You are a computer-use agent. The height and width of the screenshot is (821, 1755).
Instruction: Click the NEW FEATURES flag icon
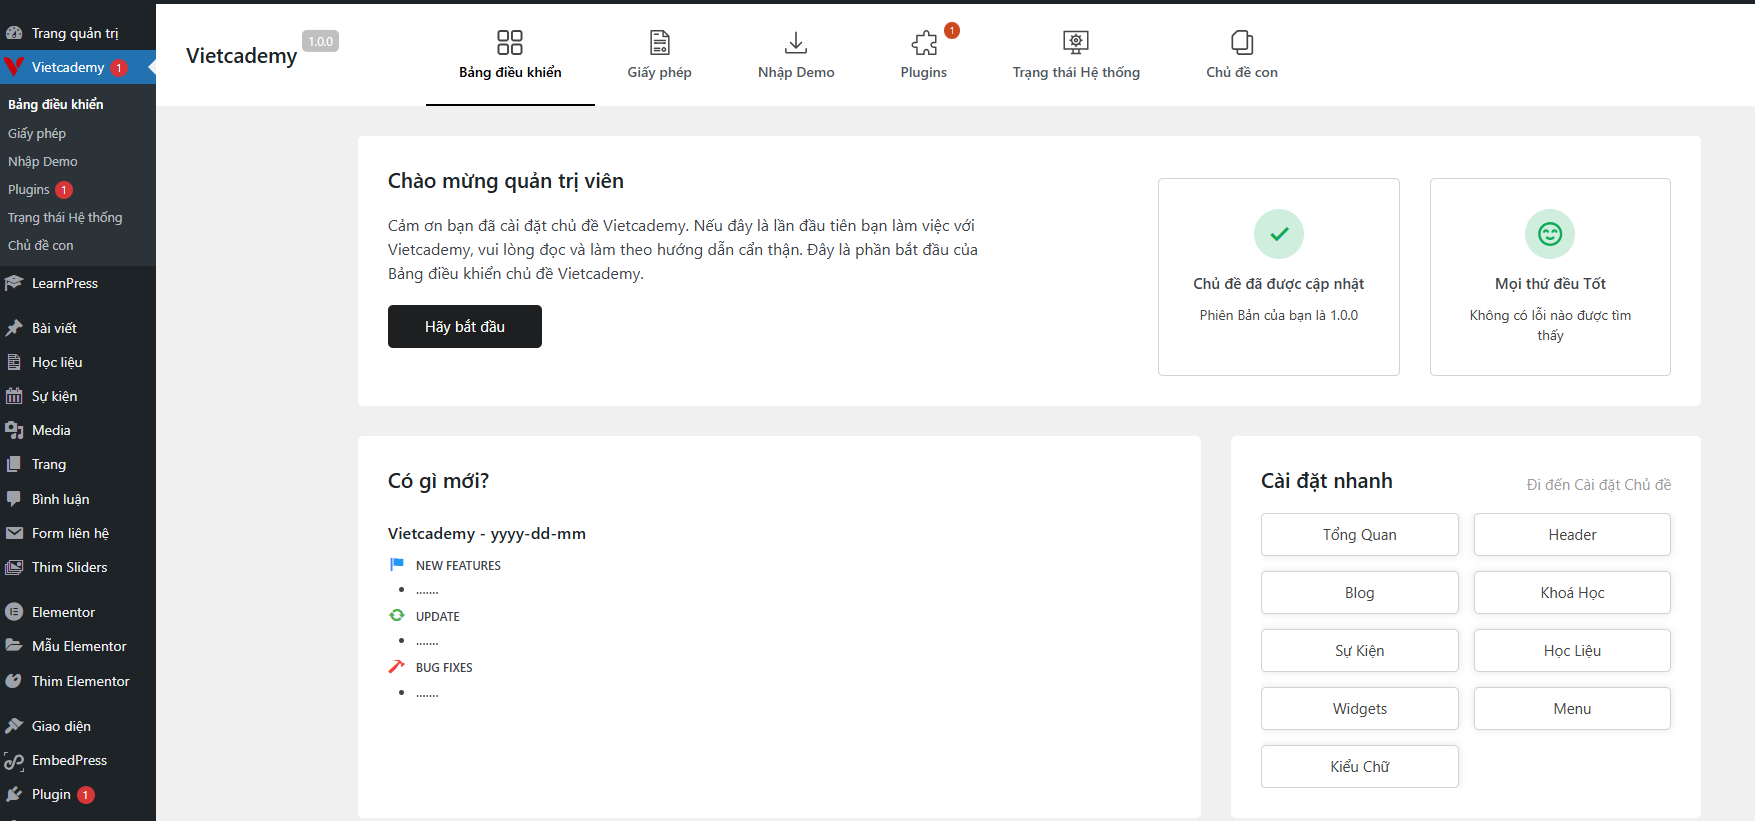(x=397, y=565)
